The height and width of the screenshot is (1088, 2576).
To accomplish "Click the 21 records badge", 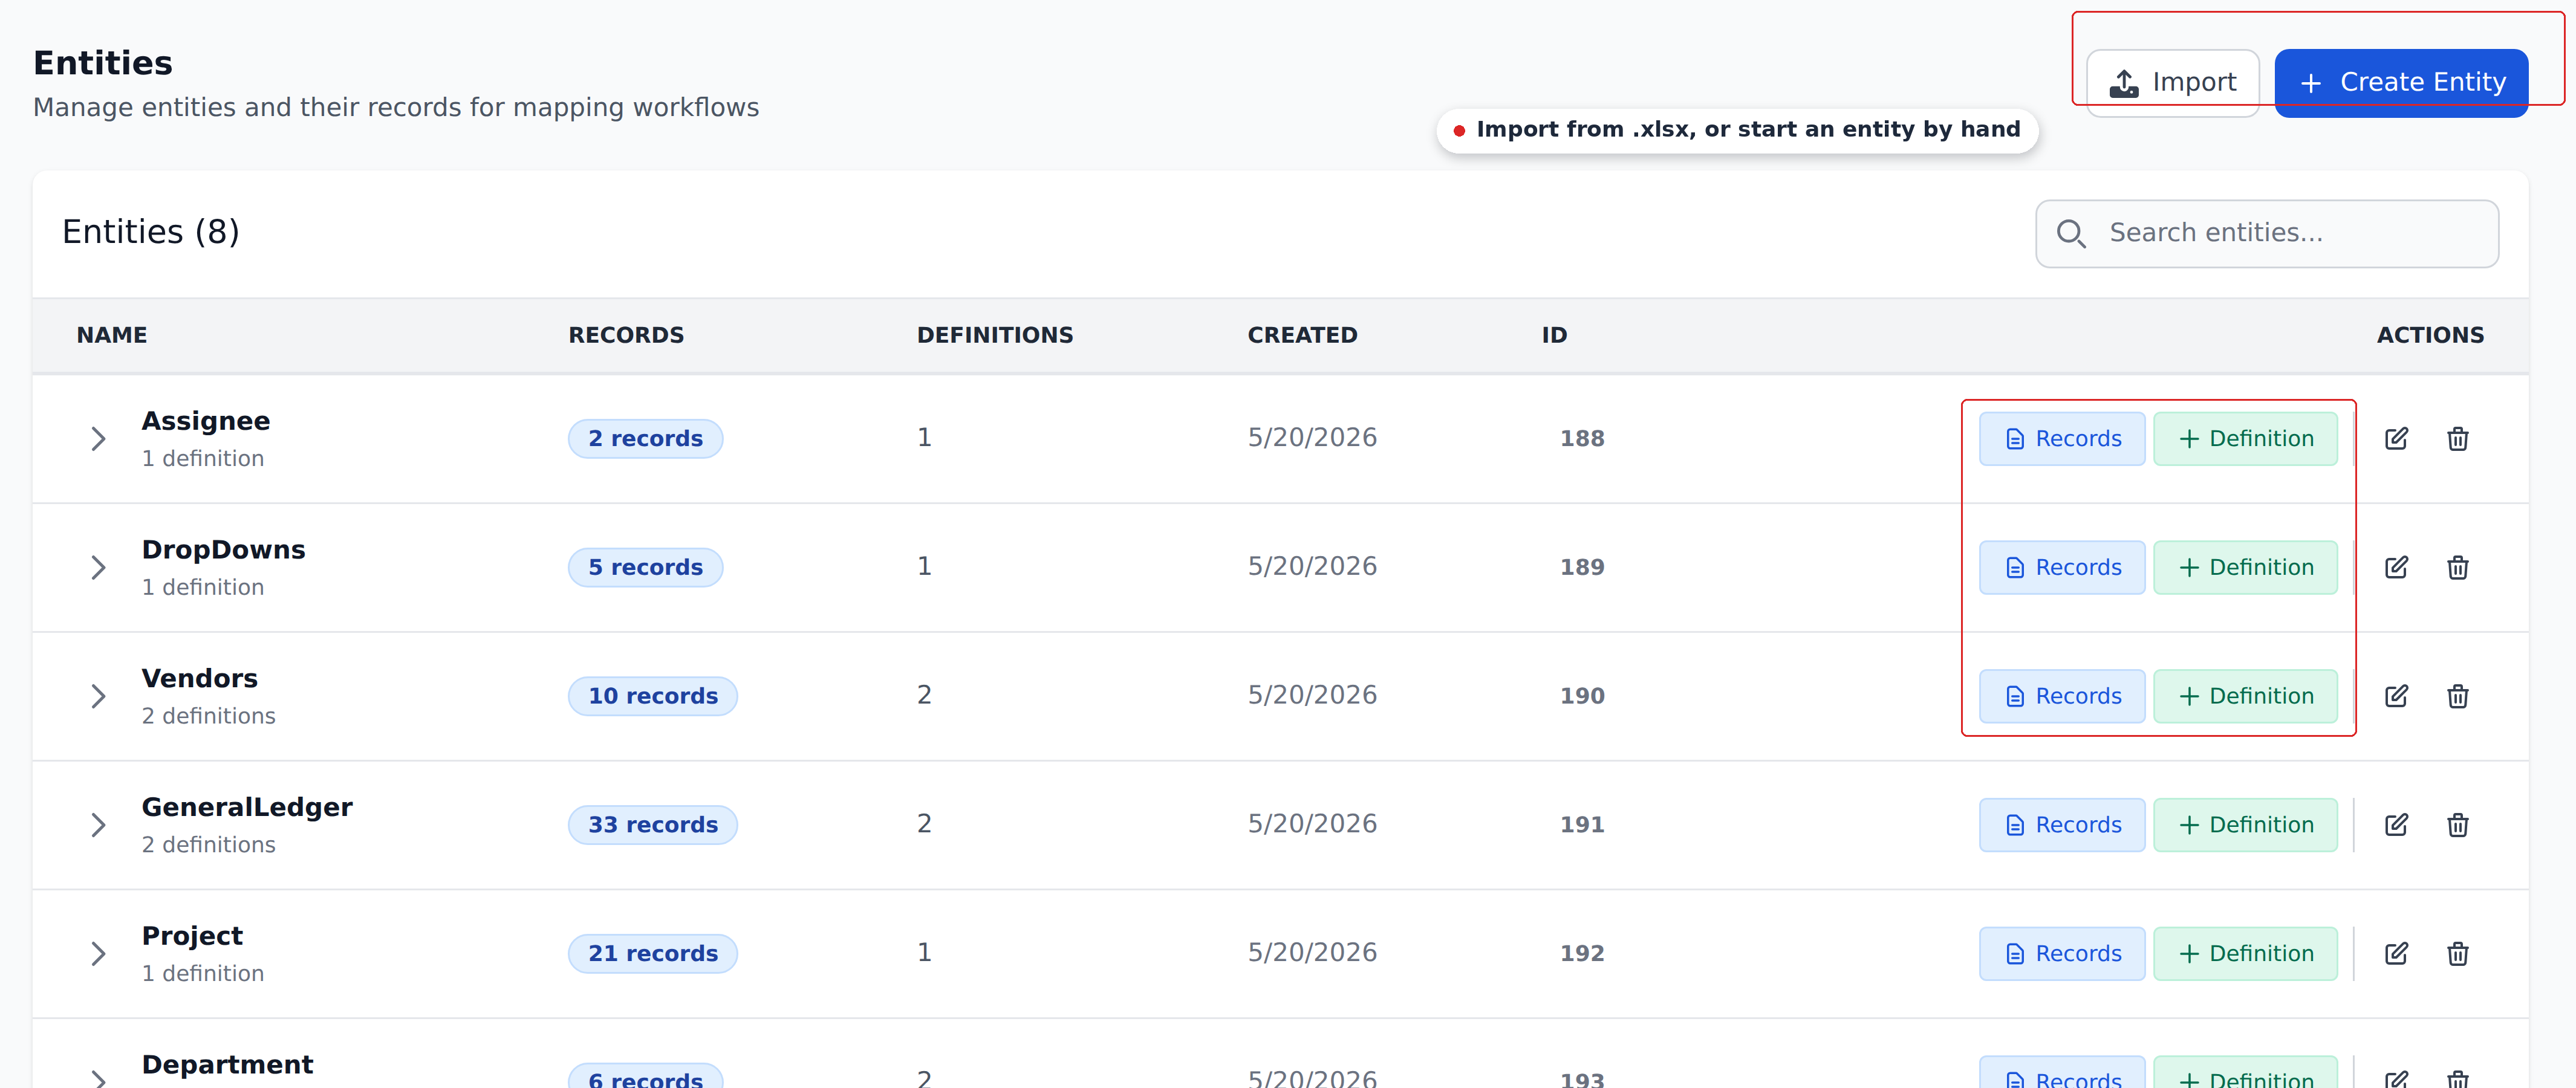I will pyautogui.click(x=653, y=953).
